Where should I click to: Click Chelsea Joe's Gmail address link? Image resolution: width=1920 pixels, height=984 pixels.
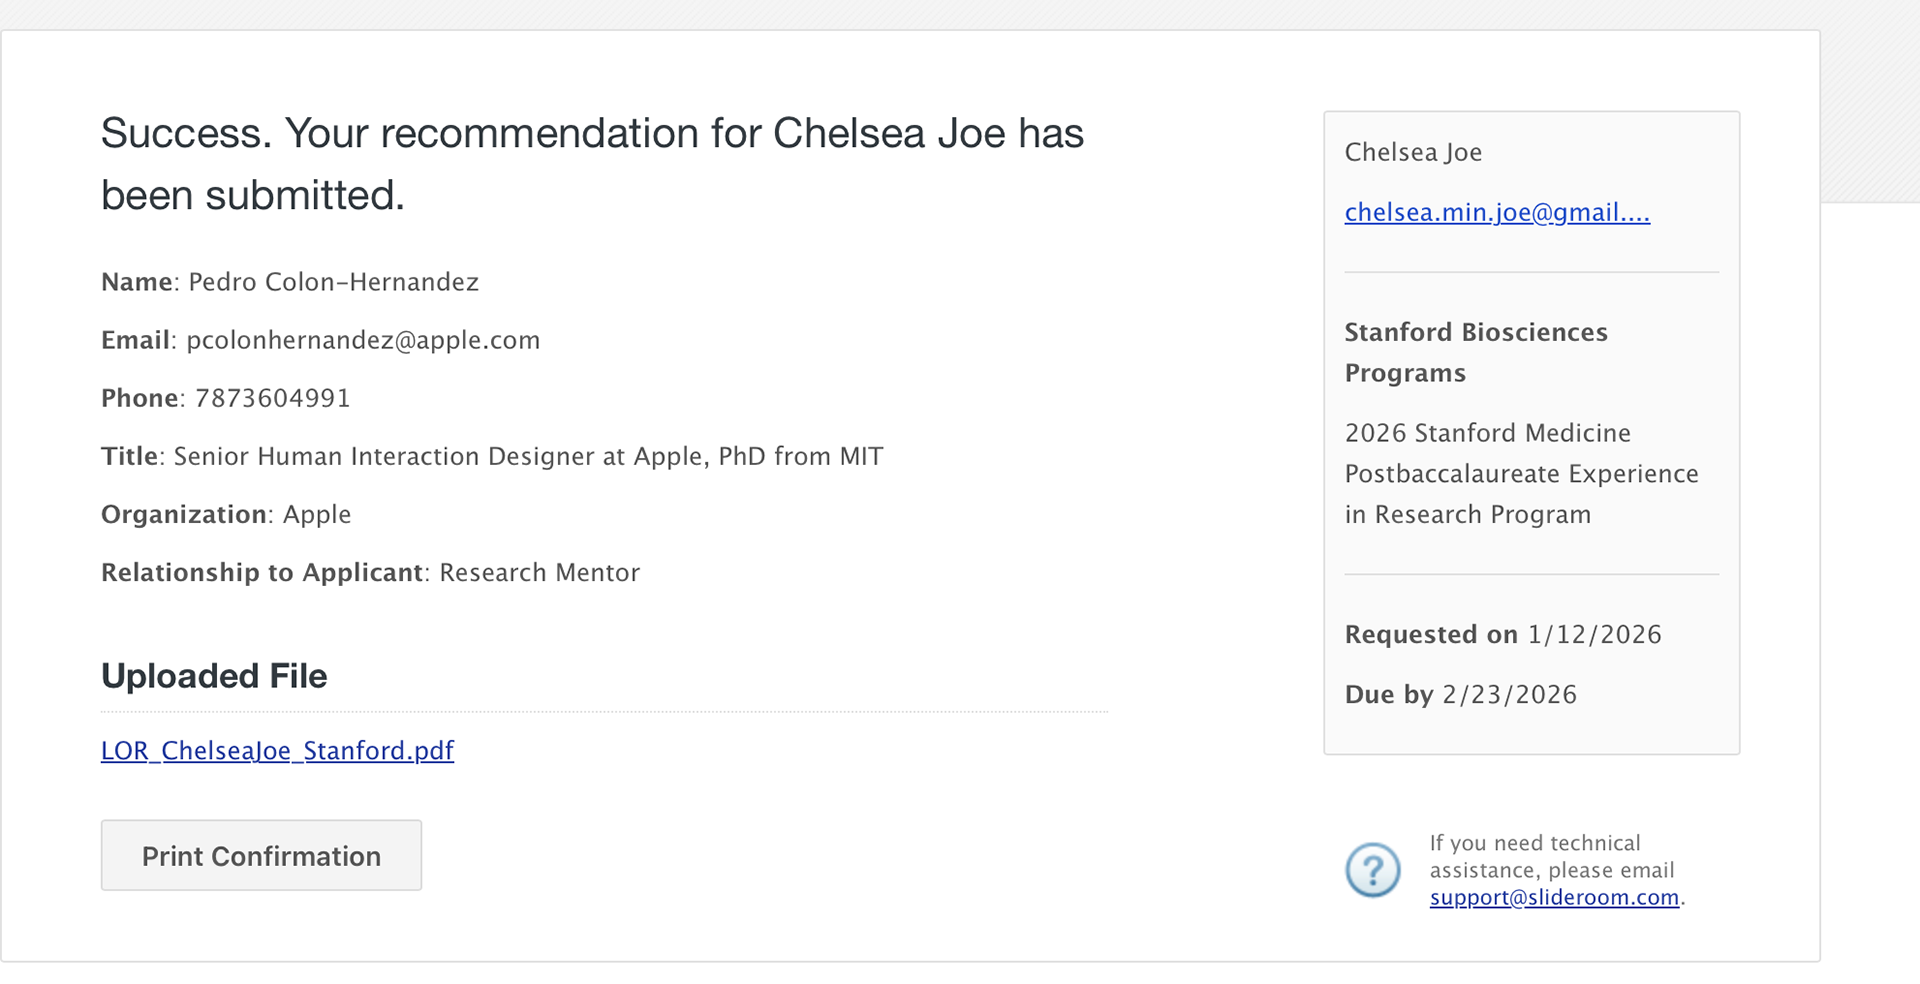(x=1496, y=212)
